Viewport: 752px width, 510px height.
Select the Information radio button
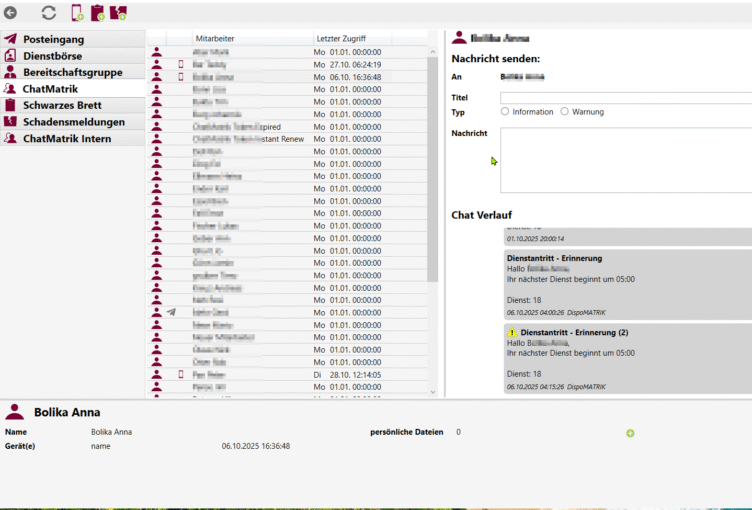[x=505, y=112]
